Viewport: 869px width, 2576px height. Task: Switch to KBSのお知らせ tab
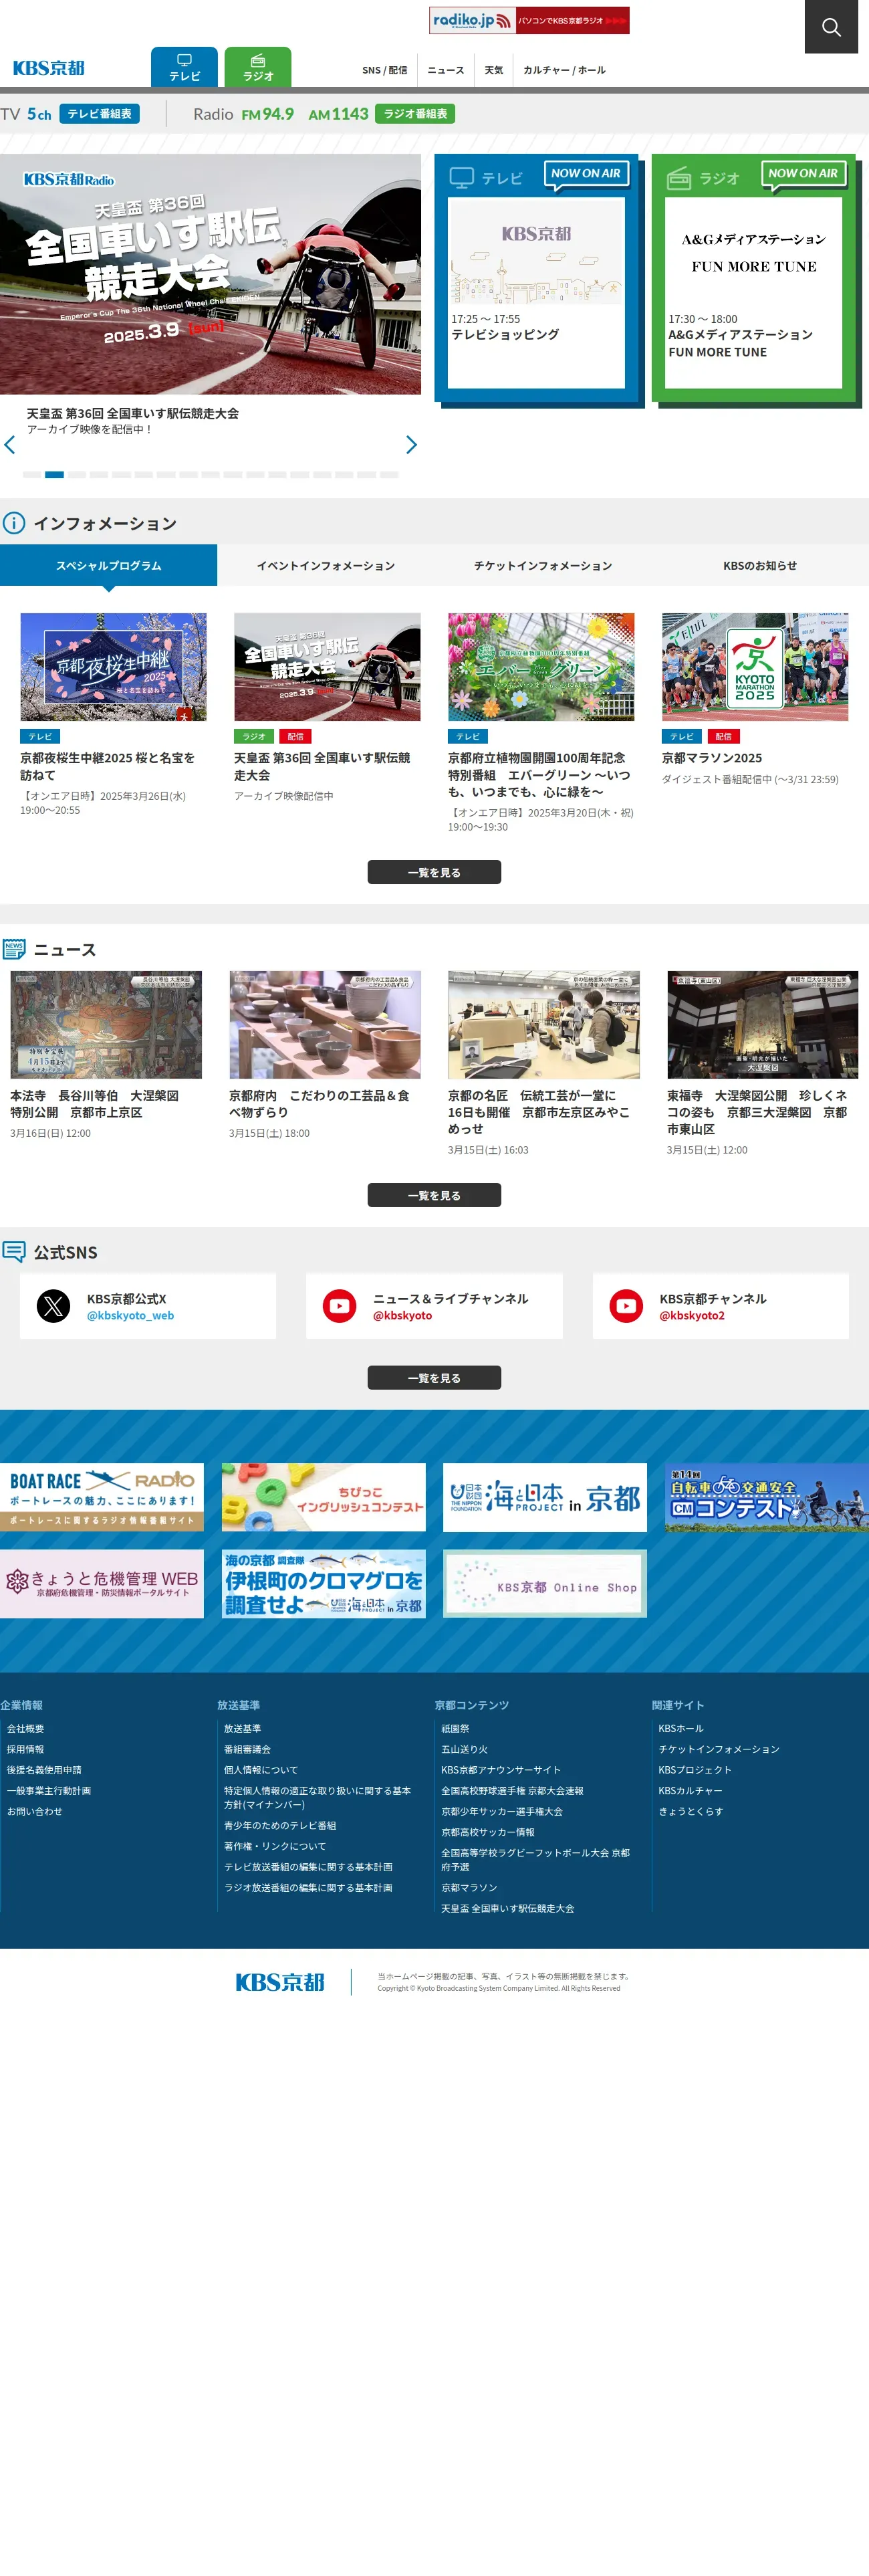click(x=760, y=565)
